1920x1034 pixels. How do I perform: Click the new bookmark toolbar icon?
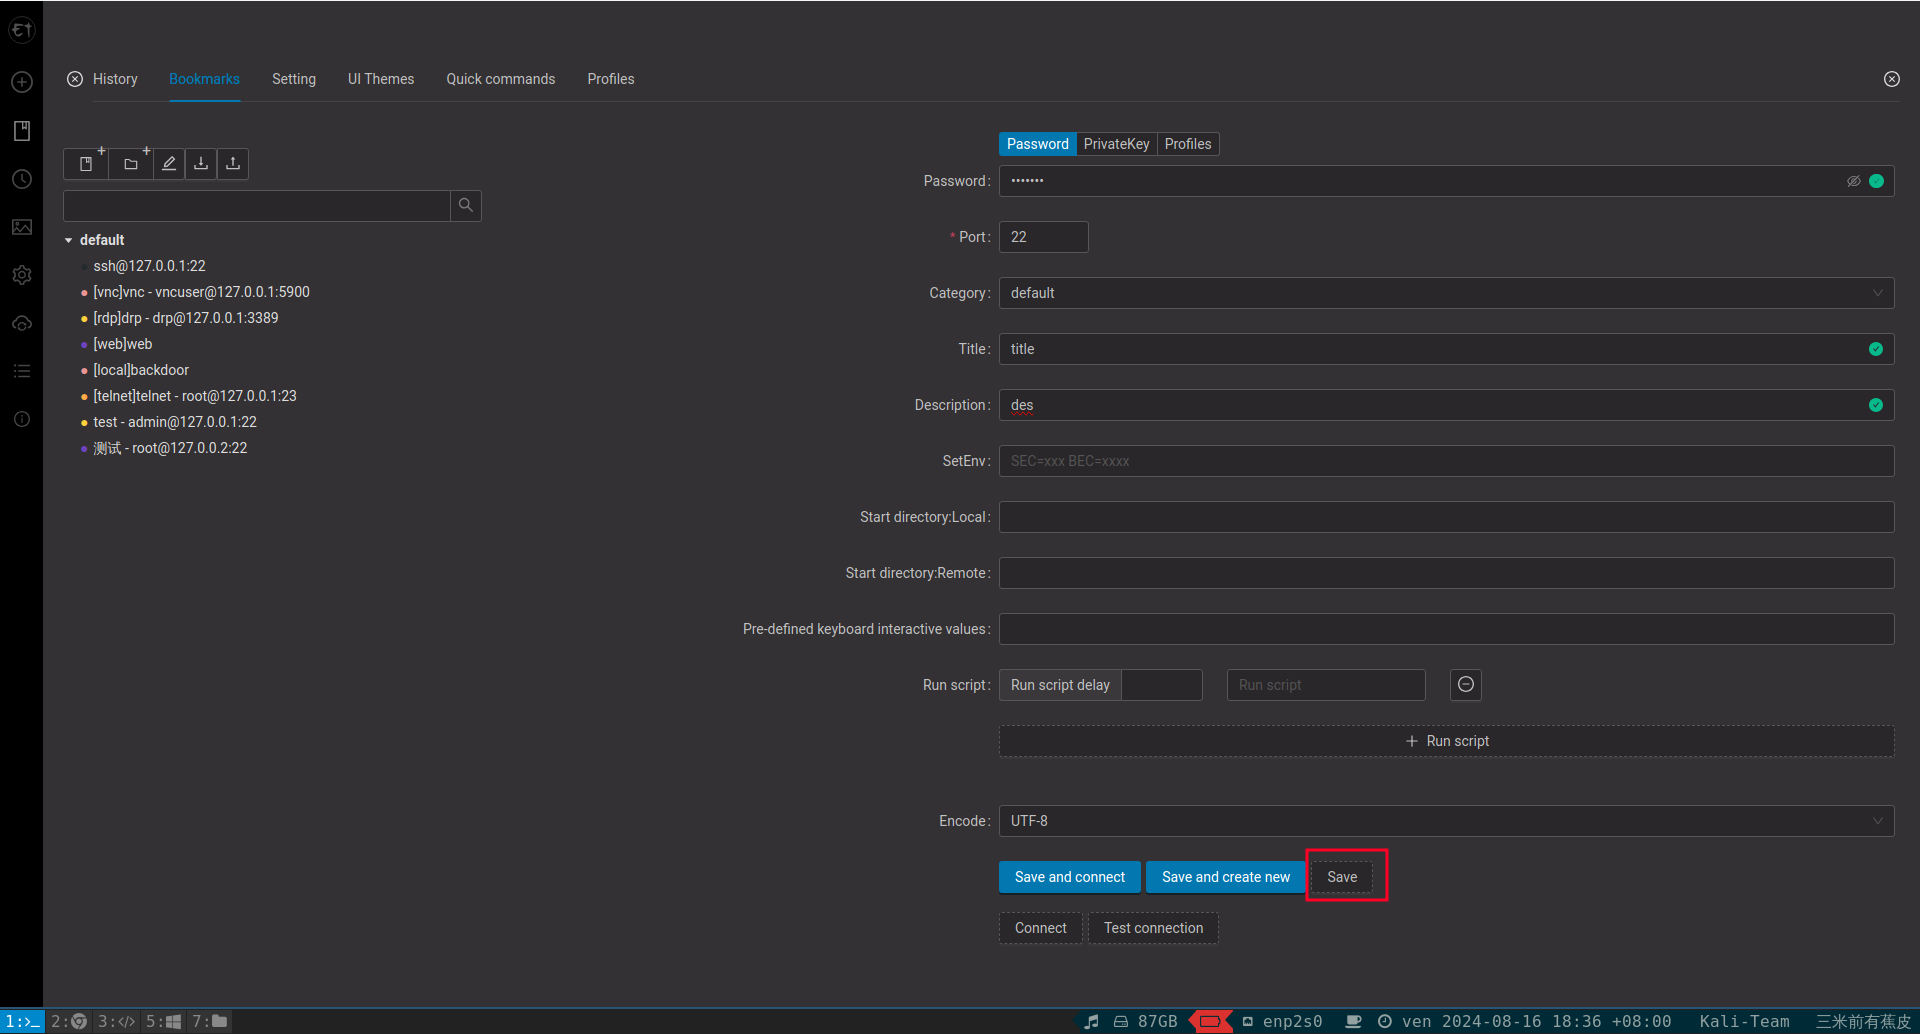pos(86,164)
